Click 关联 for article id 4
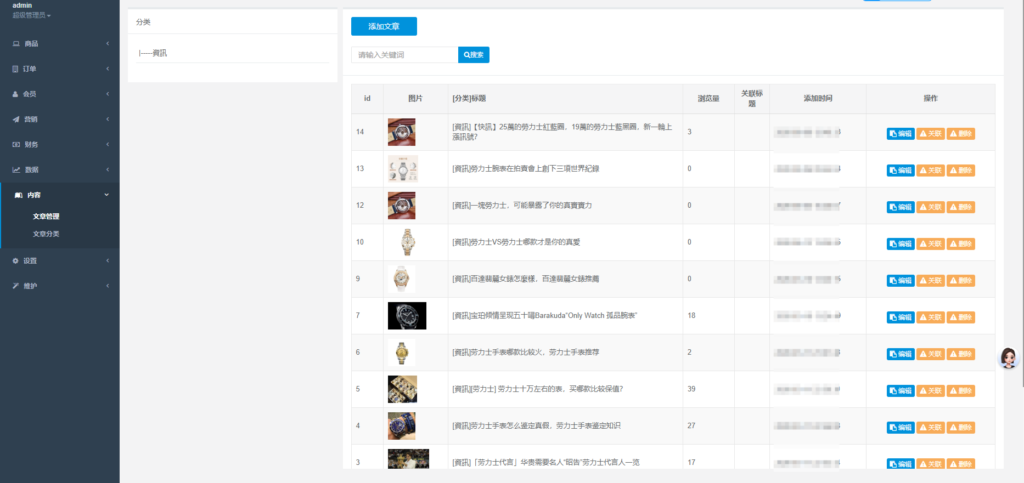The width and height of the screenshot is (1024, 483). point(931,428)
